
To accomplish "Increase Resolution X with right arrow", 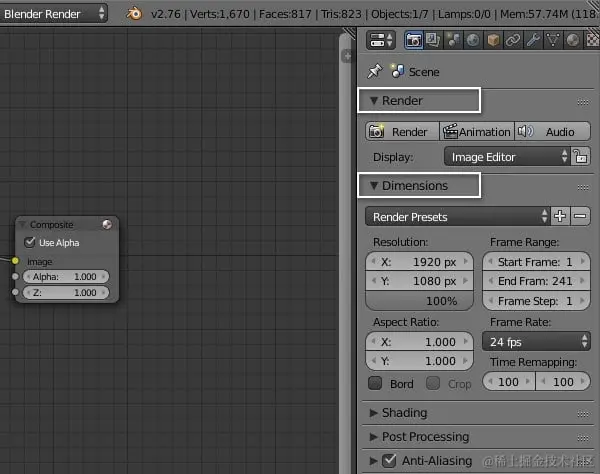I will tap(466, 261).
